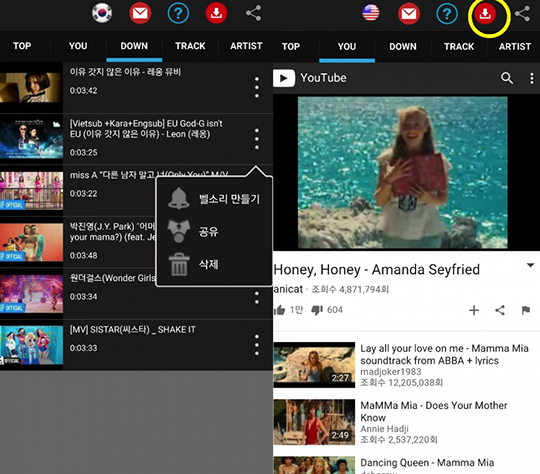Switch to TOP tab in right screen
The width and height of the screenshot is (540, 474).
pos(291,47)
